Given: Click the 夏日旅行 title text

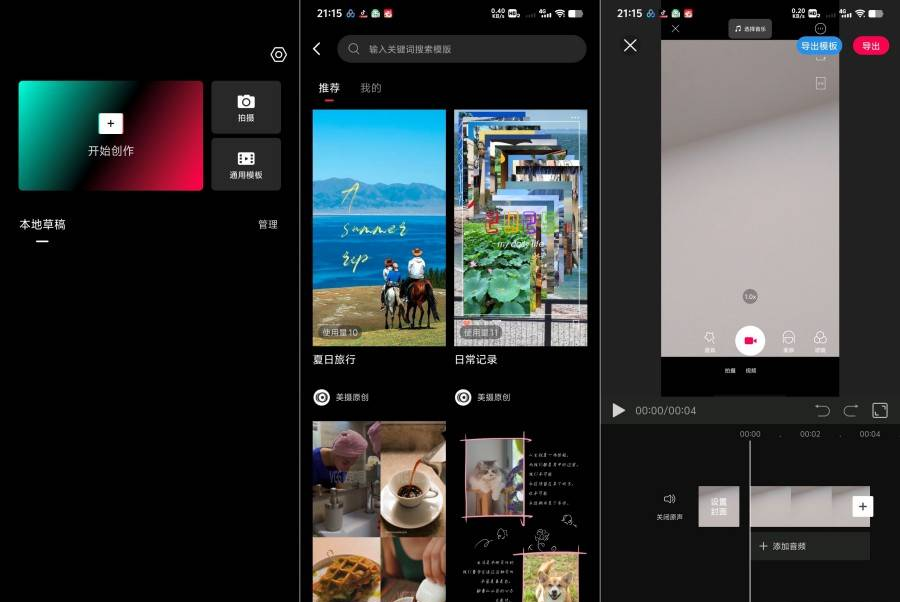Looking at the screenshot, I should (334, 360).
